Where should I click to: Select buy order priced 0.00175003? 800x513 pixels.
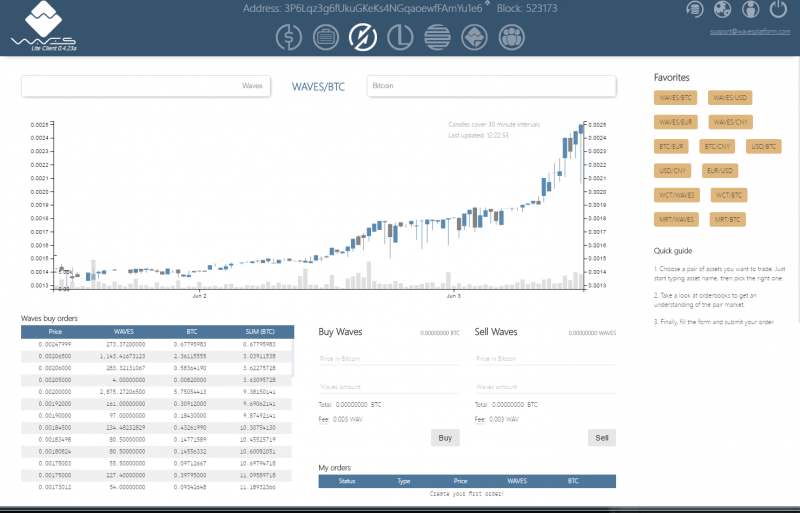(157, 463)
